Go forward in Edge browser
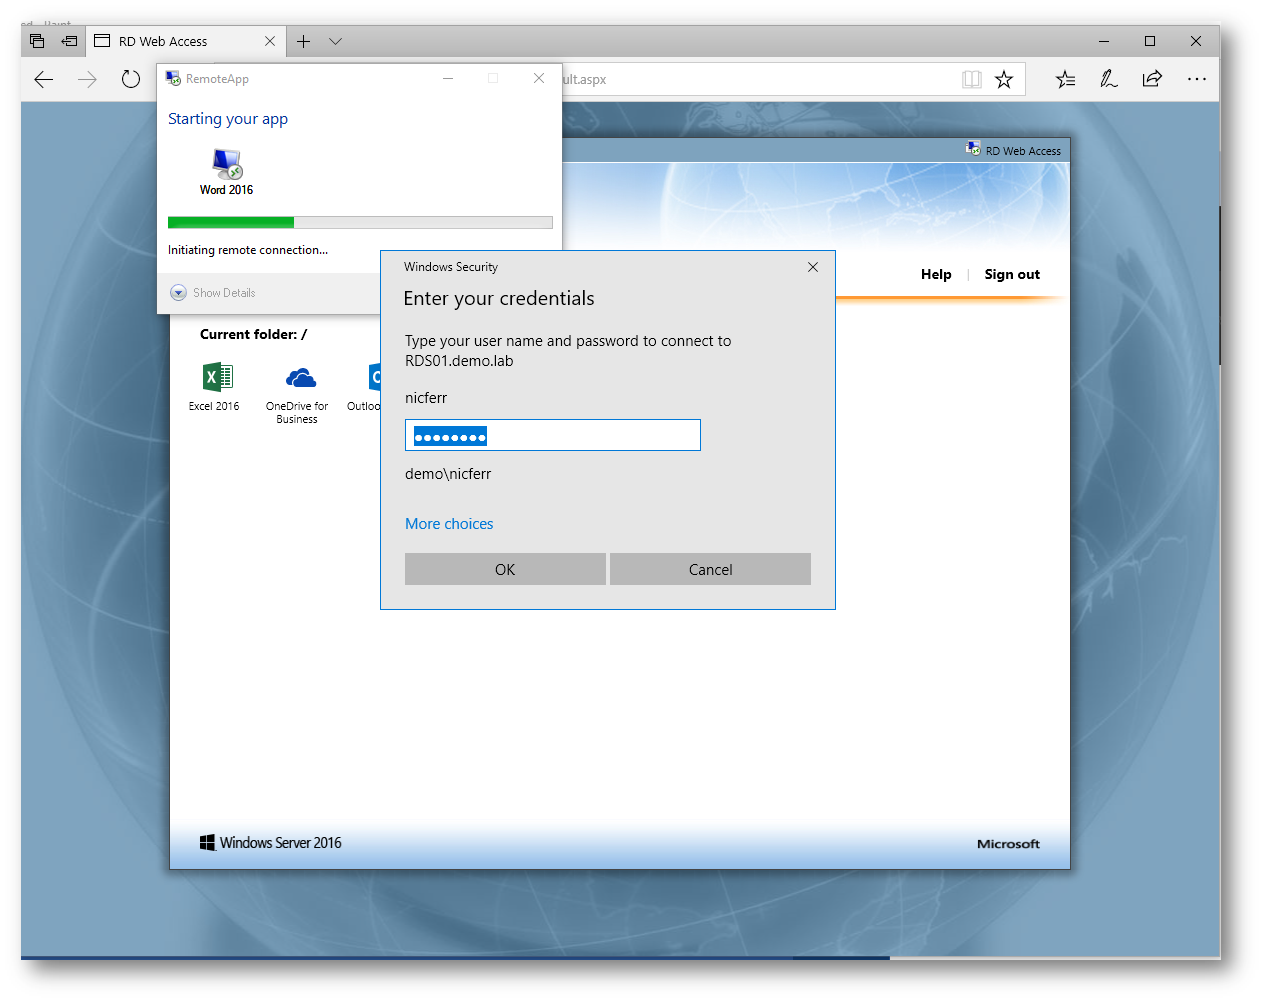The width and height of the screenshot is (1263, 1002). pyautogui.click(x=87, y=79)
